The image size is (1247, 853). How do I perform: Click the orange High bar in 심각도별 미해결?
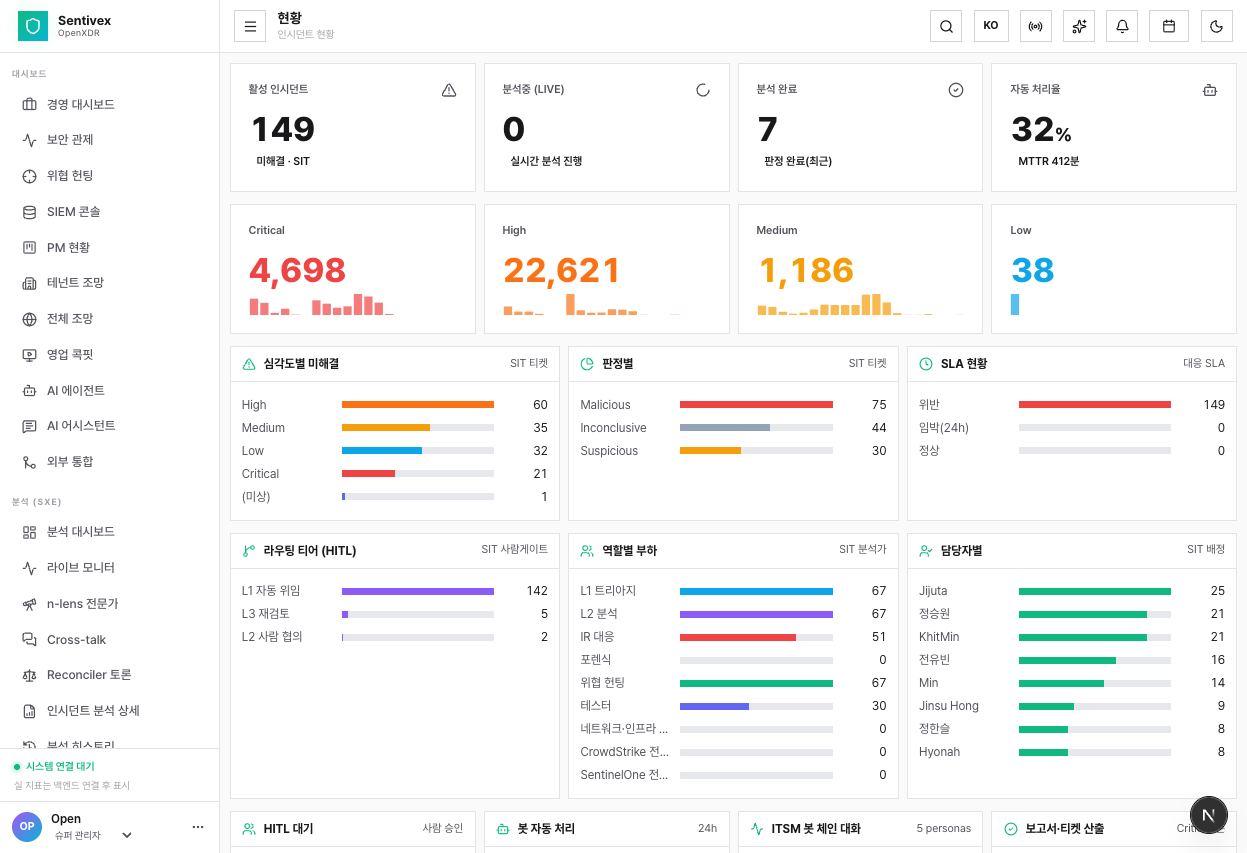(418, 405)
